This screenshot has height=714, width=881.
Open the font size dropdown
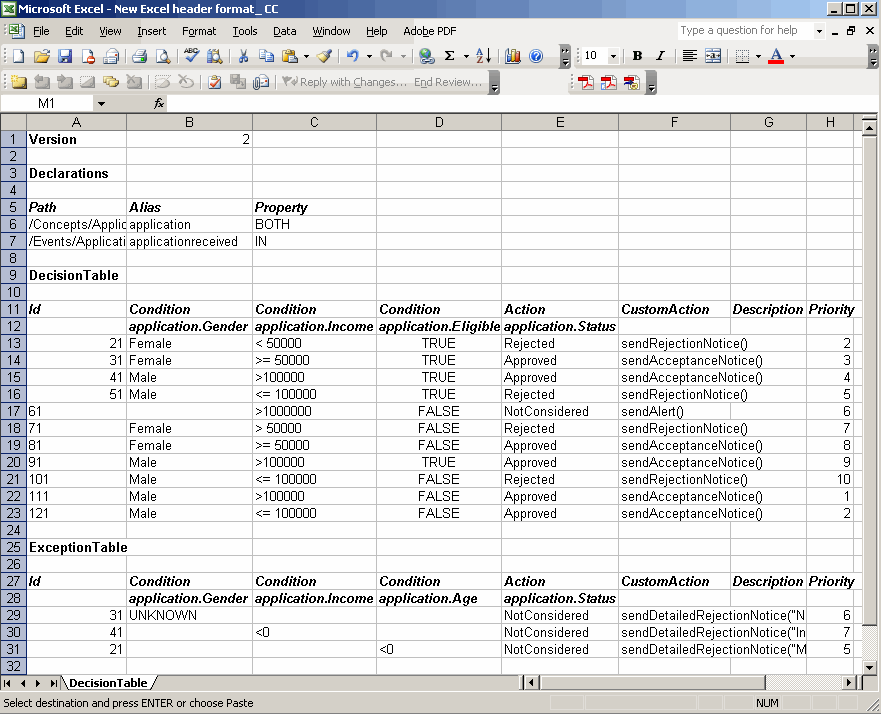coord(613,56)
